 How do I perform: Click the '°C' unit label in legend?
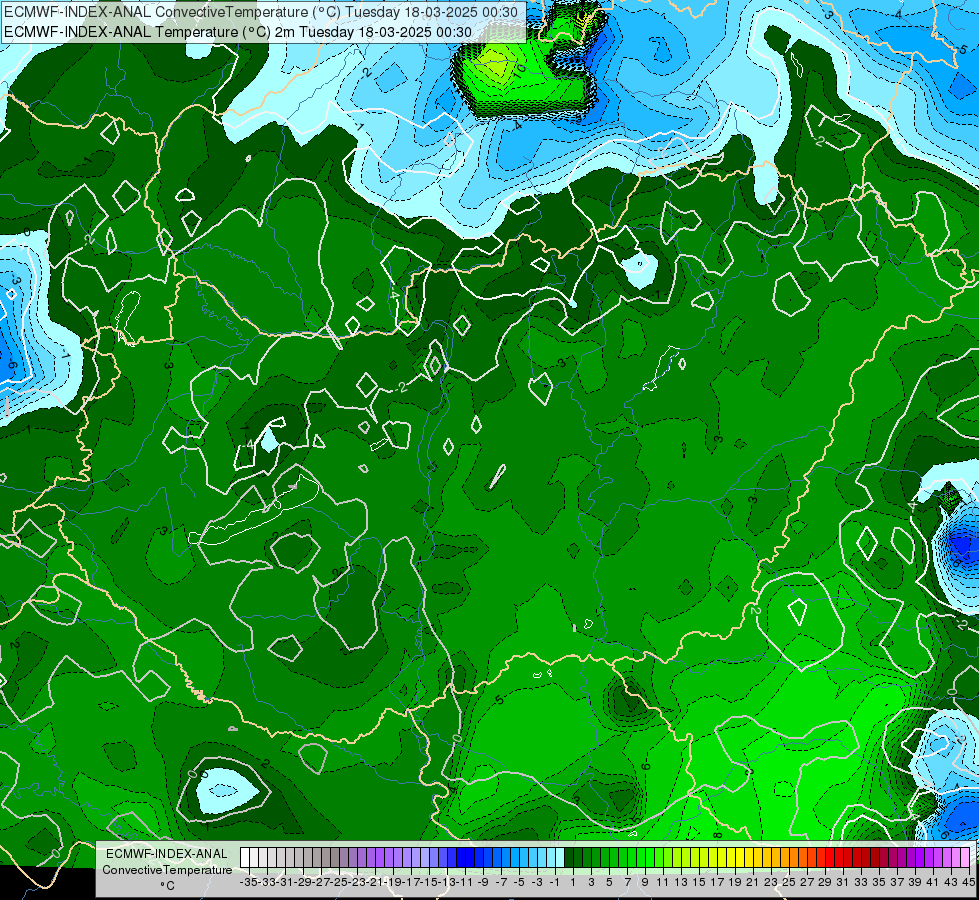click(x=167, y=886)
